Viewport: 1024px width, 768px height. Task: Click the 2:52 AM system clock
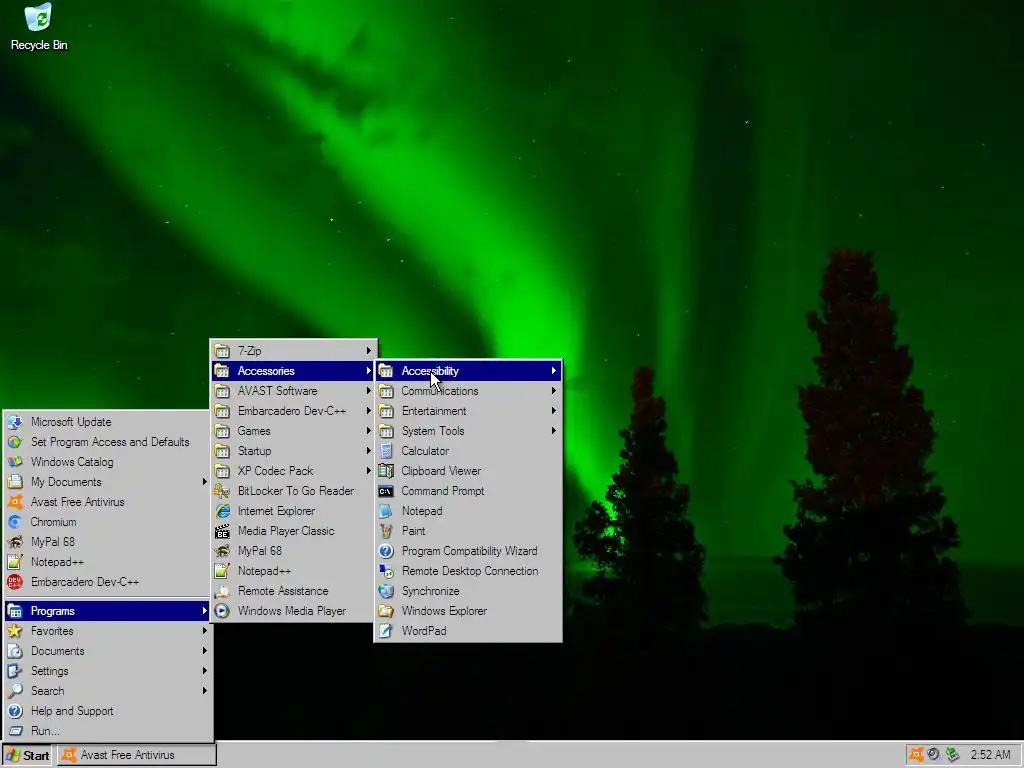[x=990, y=755]
